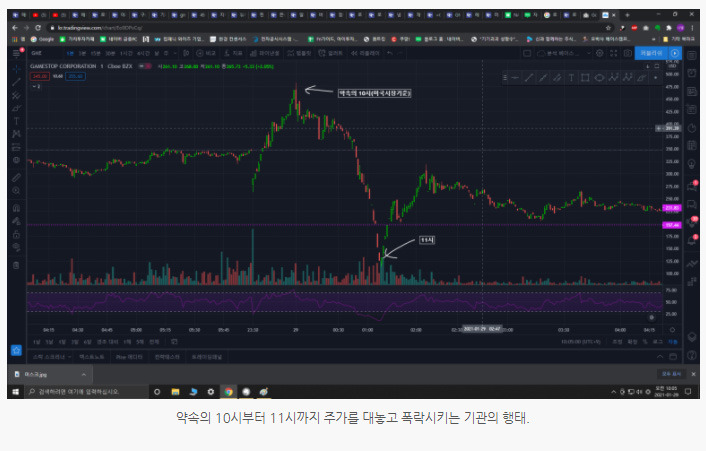Click the blue 퍼블리쉬 publish button
Screen dimensions: 706x451
652,53
